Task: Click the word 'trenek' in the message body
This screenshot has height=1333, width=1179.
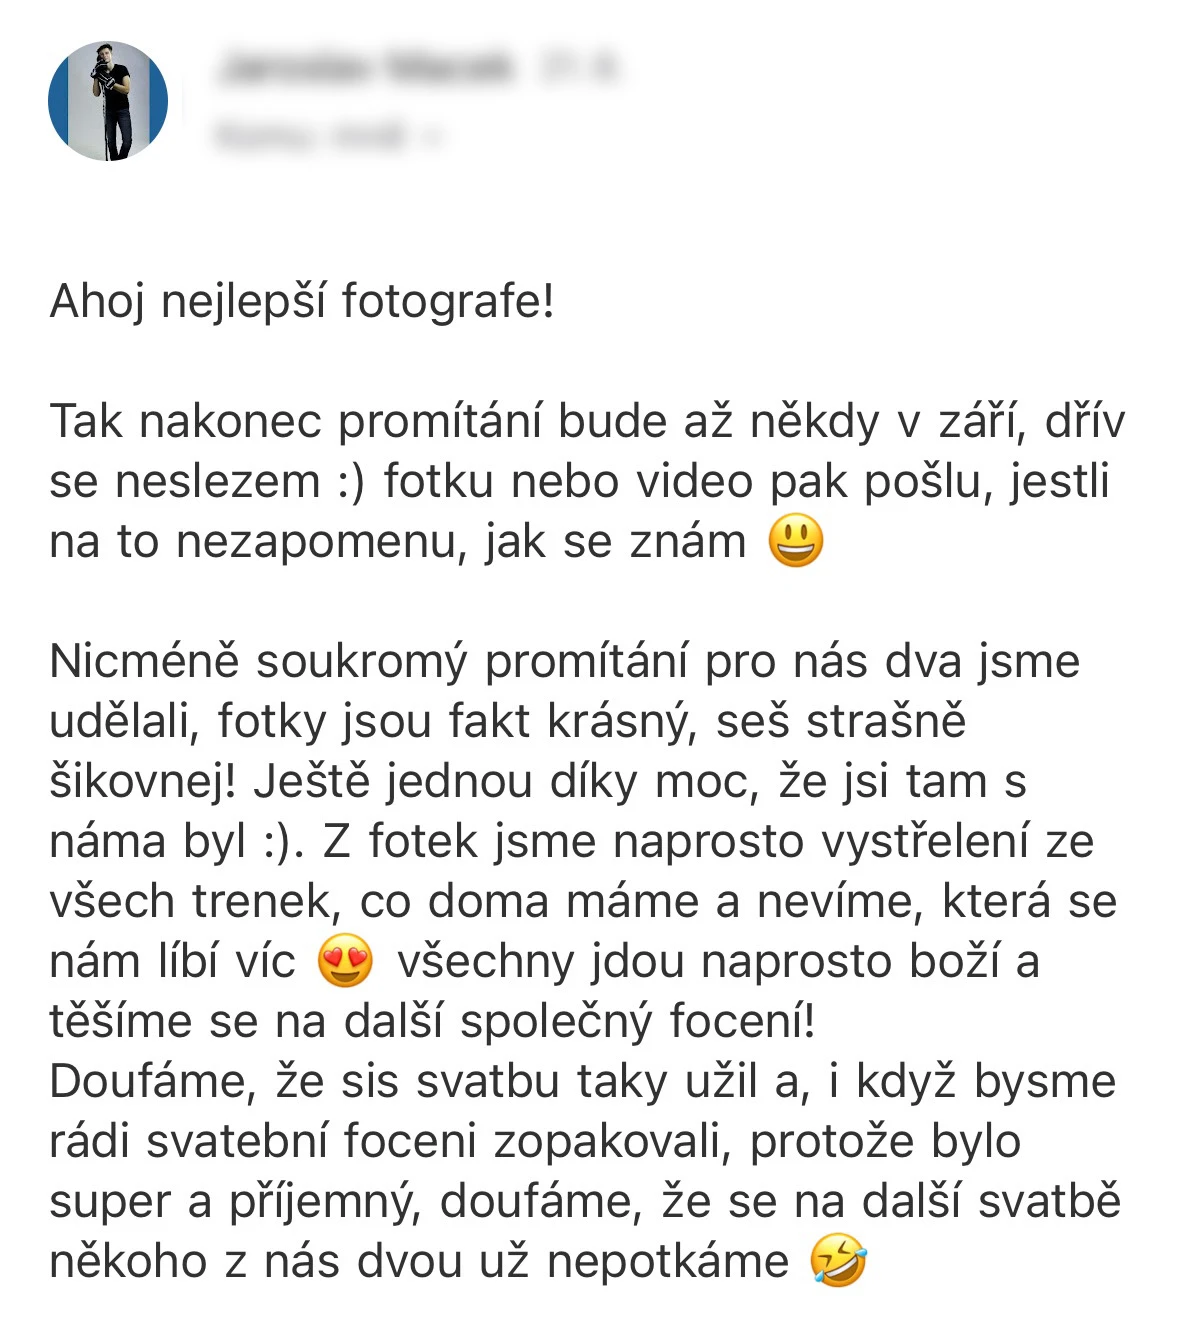Action: tap(264, 901)
